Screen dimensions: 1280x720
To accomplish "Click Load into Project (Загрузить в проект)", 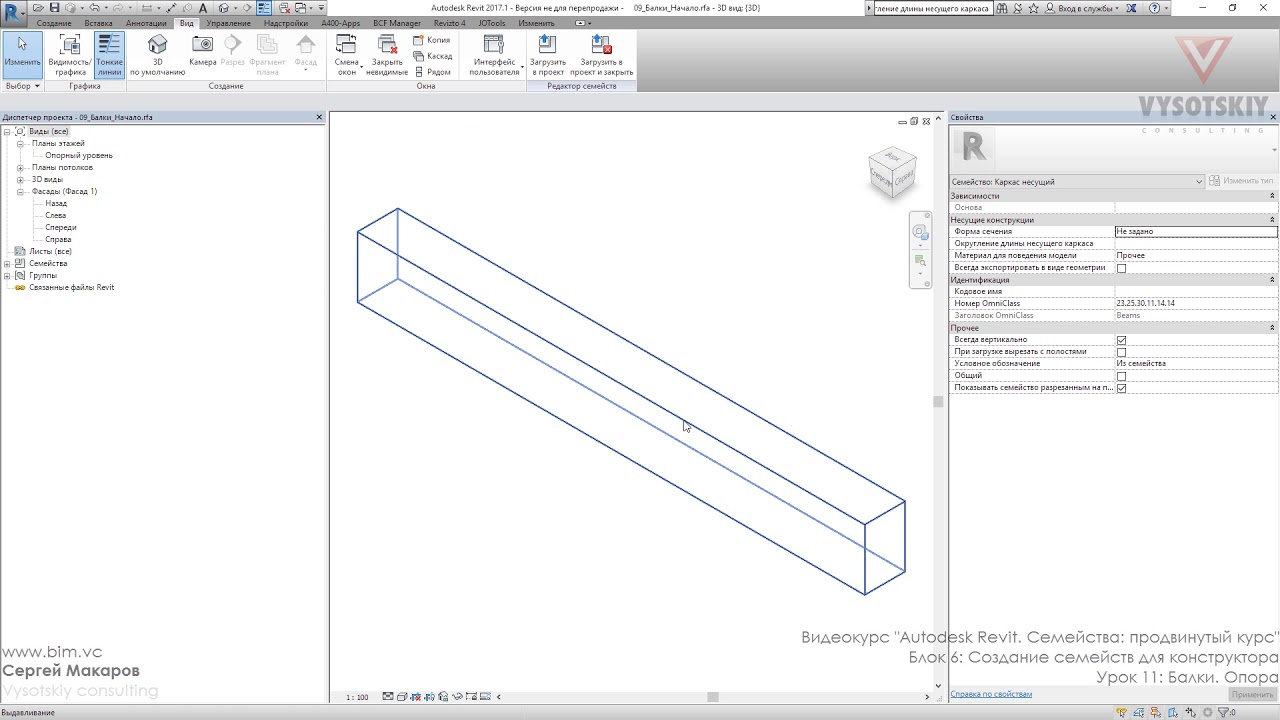I will point(548,55).
